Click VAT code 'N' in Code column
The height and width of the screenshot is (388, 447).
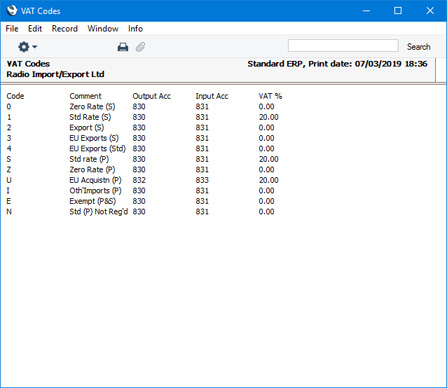tap(9, 212)
